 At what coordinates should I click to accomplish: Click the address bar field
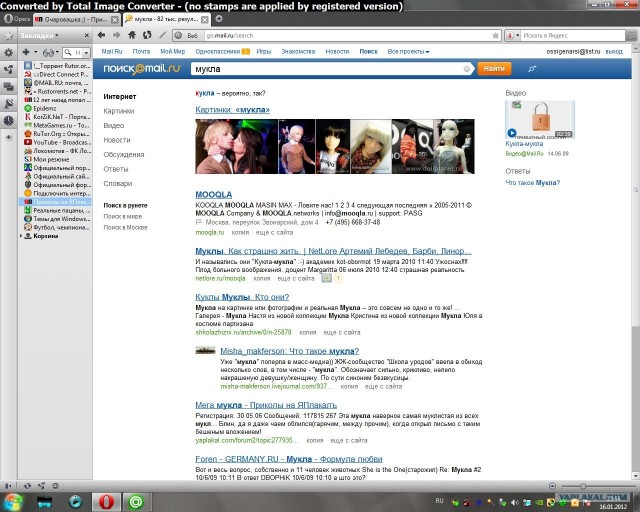347,36
